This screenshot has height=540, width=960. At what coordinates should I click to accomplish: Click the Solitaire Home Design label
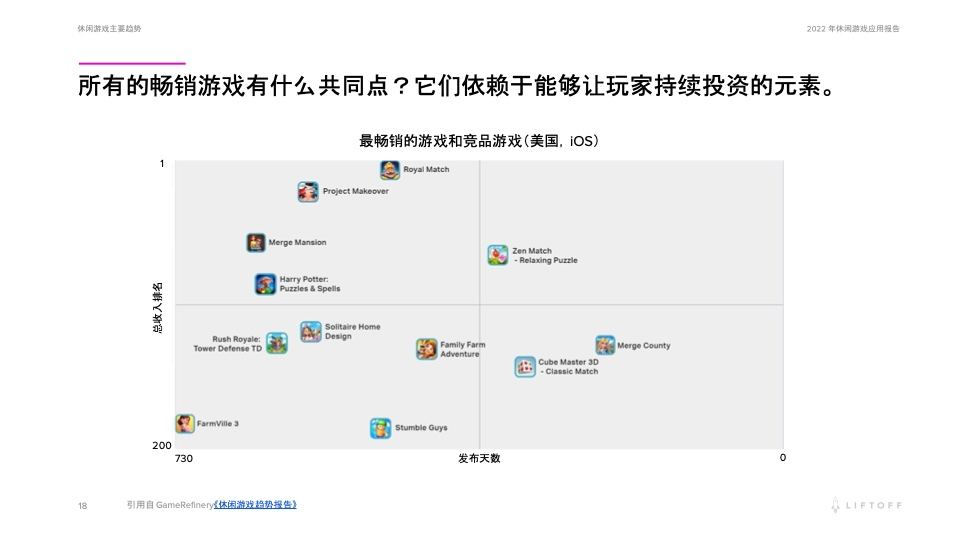(x=353, y=331)
